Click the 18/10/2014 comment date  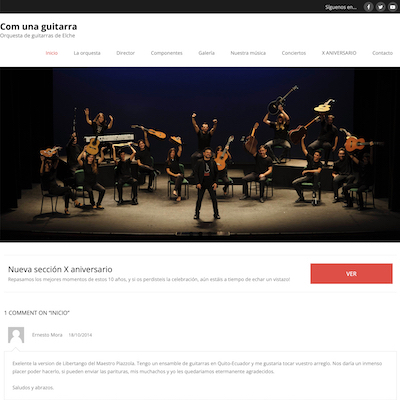(80, 335)
